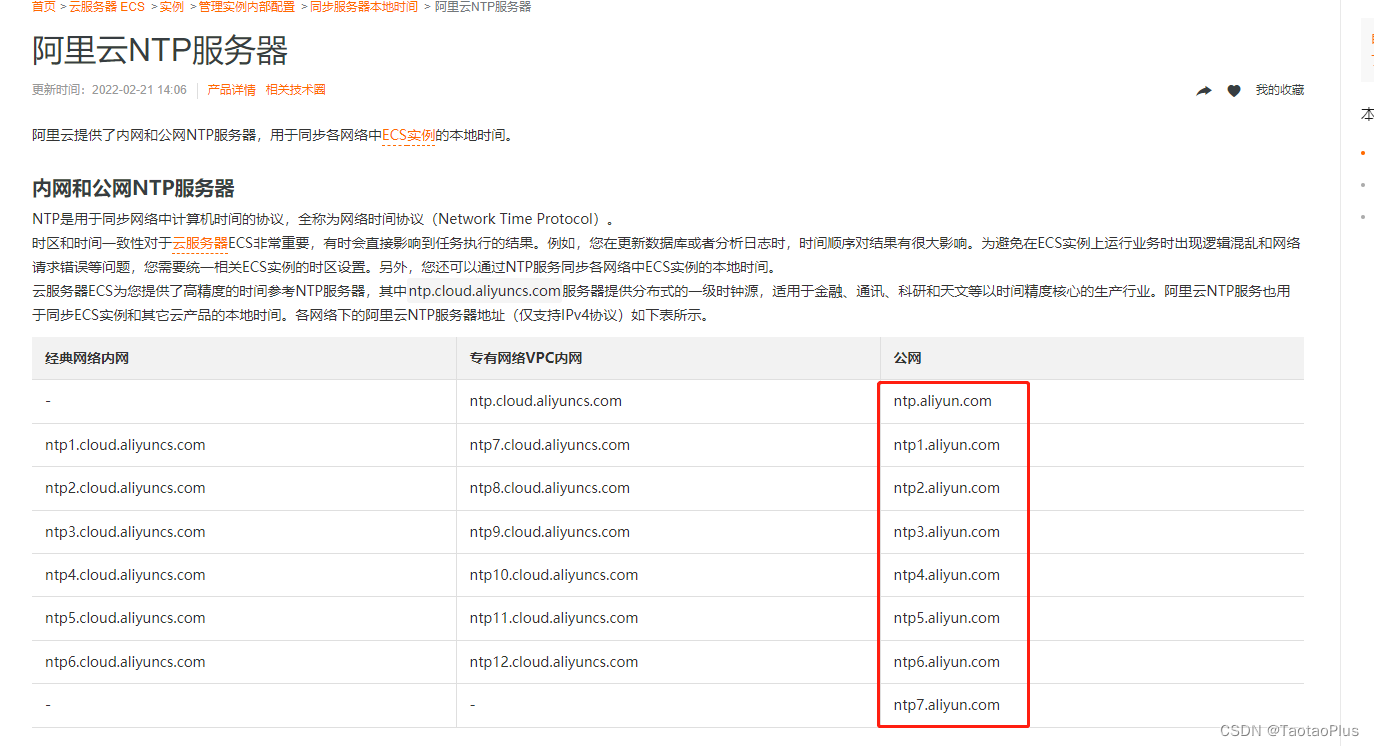The height and width of the screenshot is (746, 1374).
Task: Click the 内网和公网NTP服务器 heading
Action: pyautogui.click(x=133, y=188)
